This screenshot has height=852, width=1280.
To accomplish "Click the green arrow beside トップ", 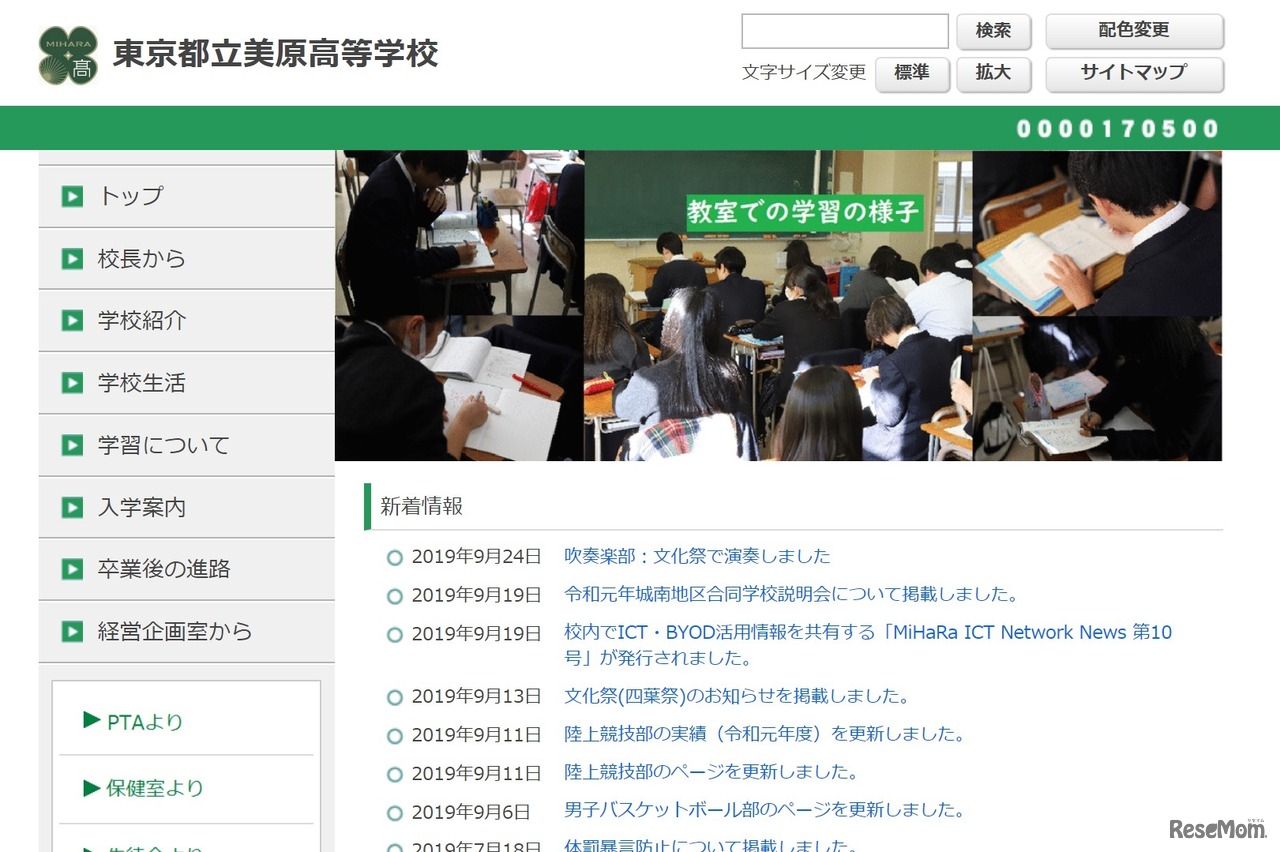I will pyautogui.click(x=71, y=196).
